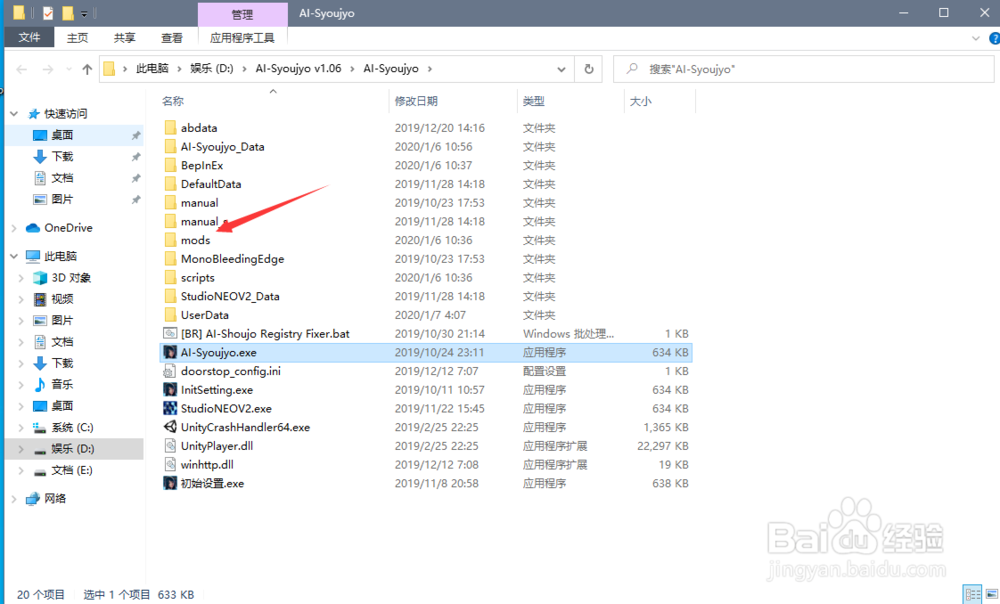Open 下载 under 快速访问

(x=62, y=156)
